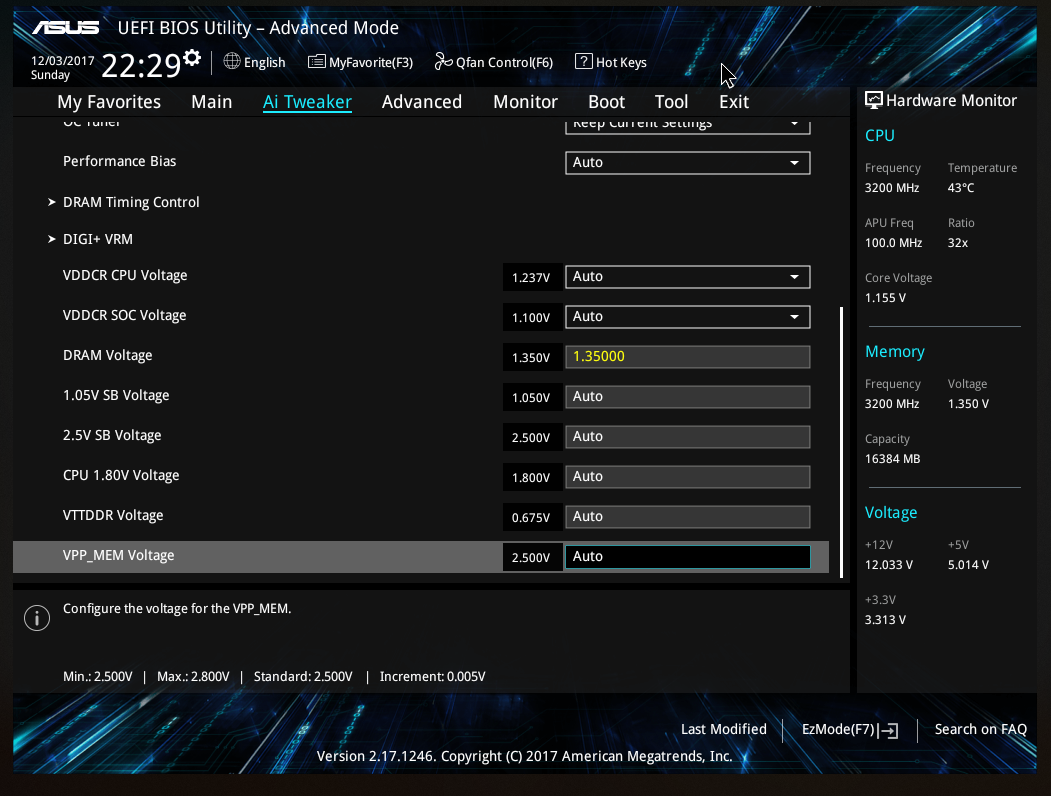Viewport: 1051px width, 796px height.
Task: Switch to the Main tab
Action: pos(212,102)
